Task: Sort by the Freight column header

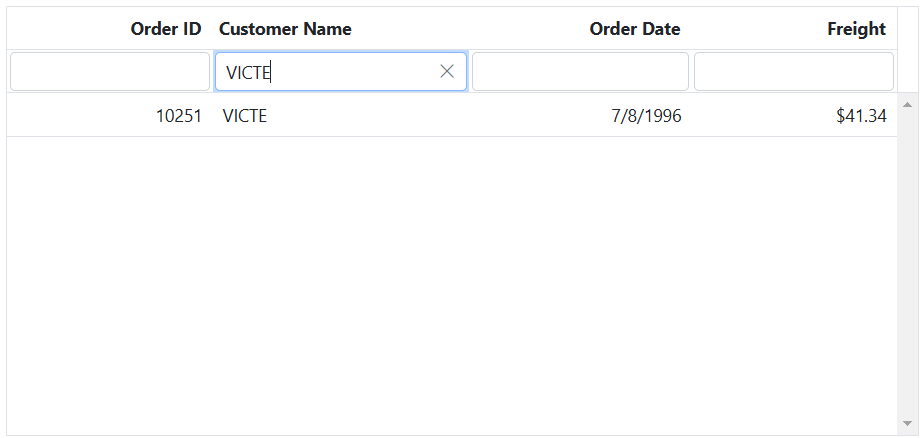Action: (856, 29)
